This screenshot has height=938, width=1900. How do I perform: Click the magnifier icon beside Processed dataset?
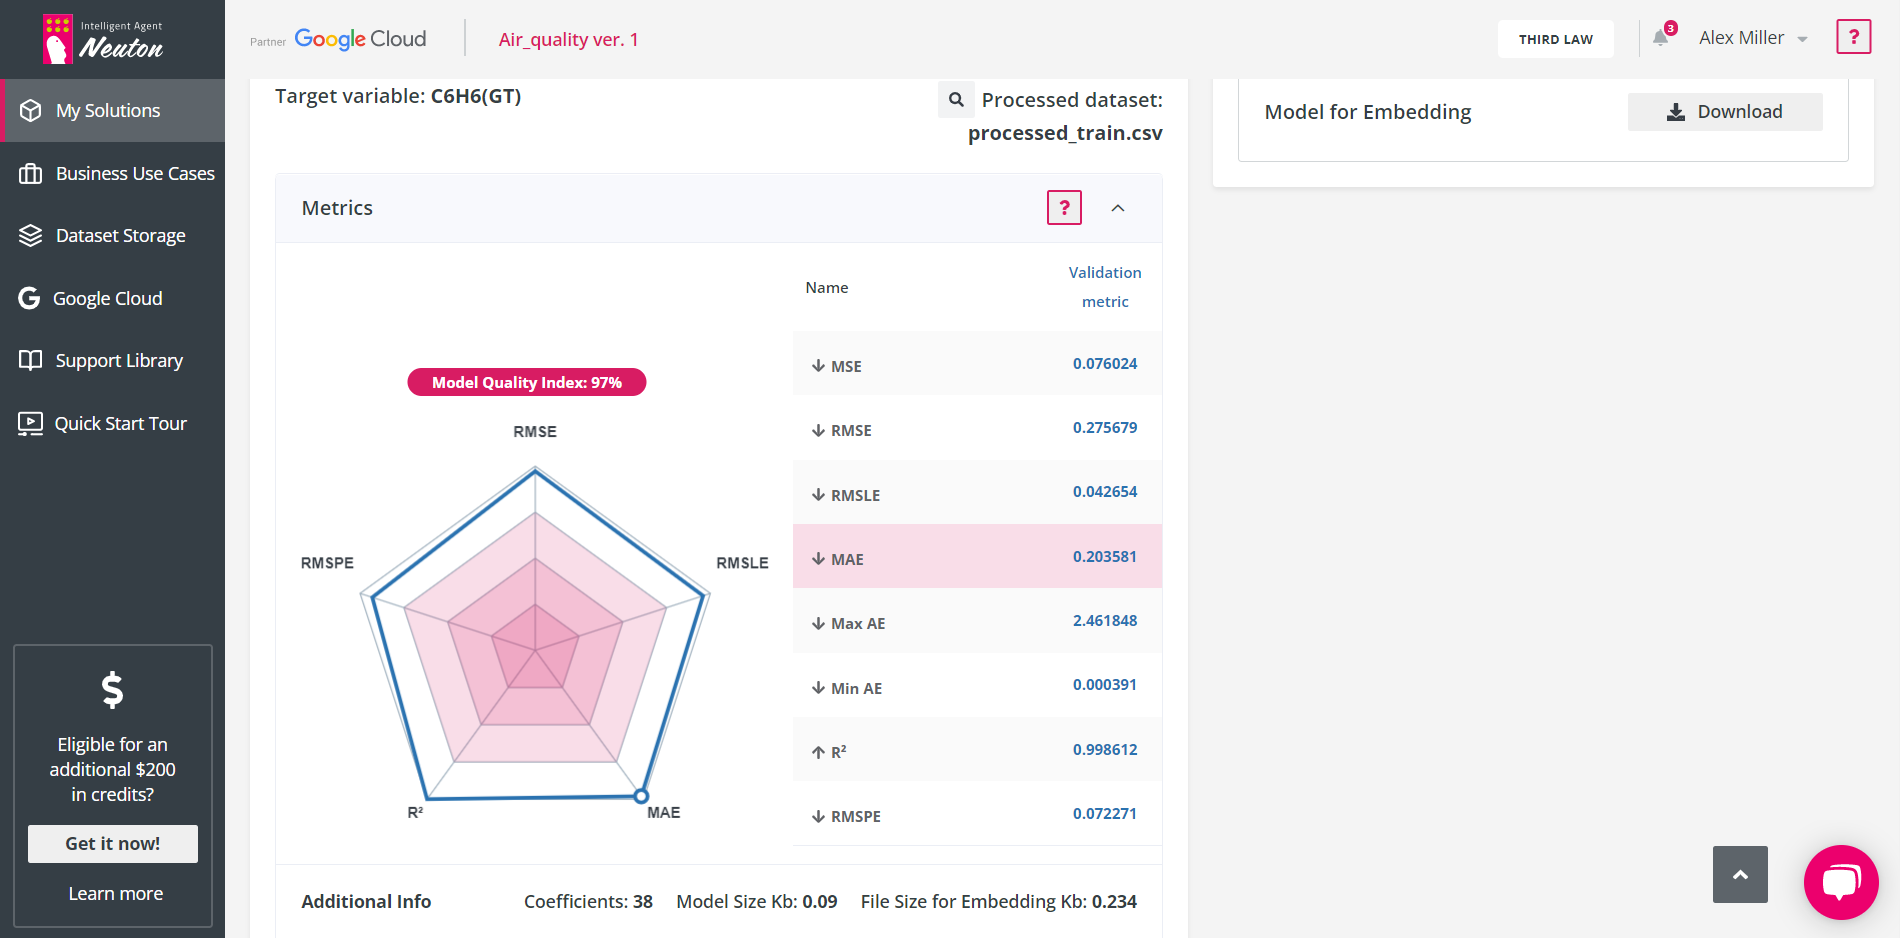(956, 99)
